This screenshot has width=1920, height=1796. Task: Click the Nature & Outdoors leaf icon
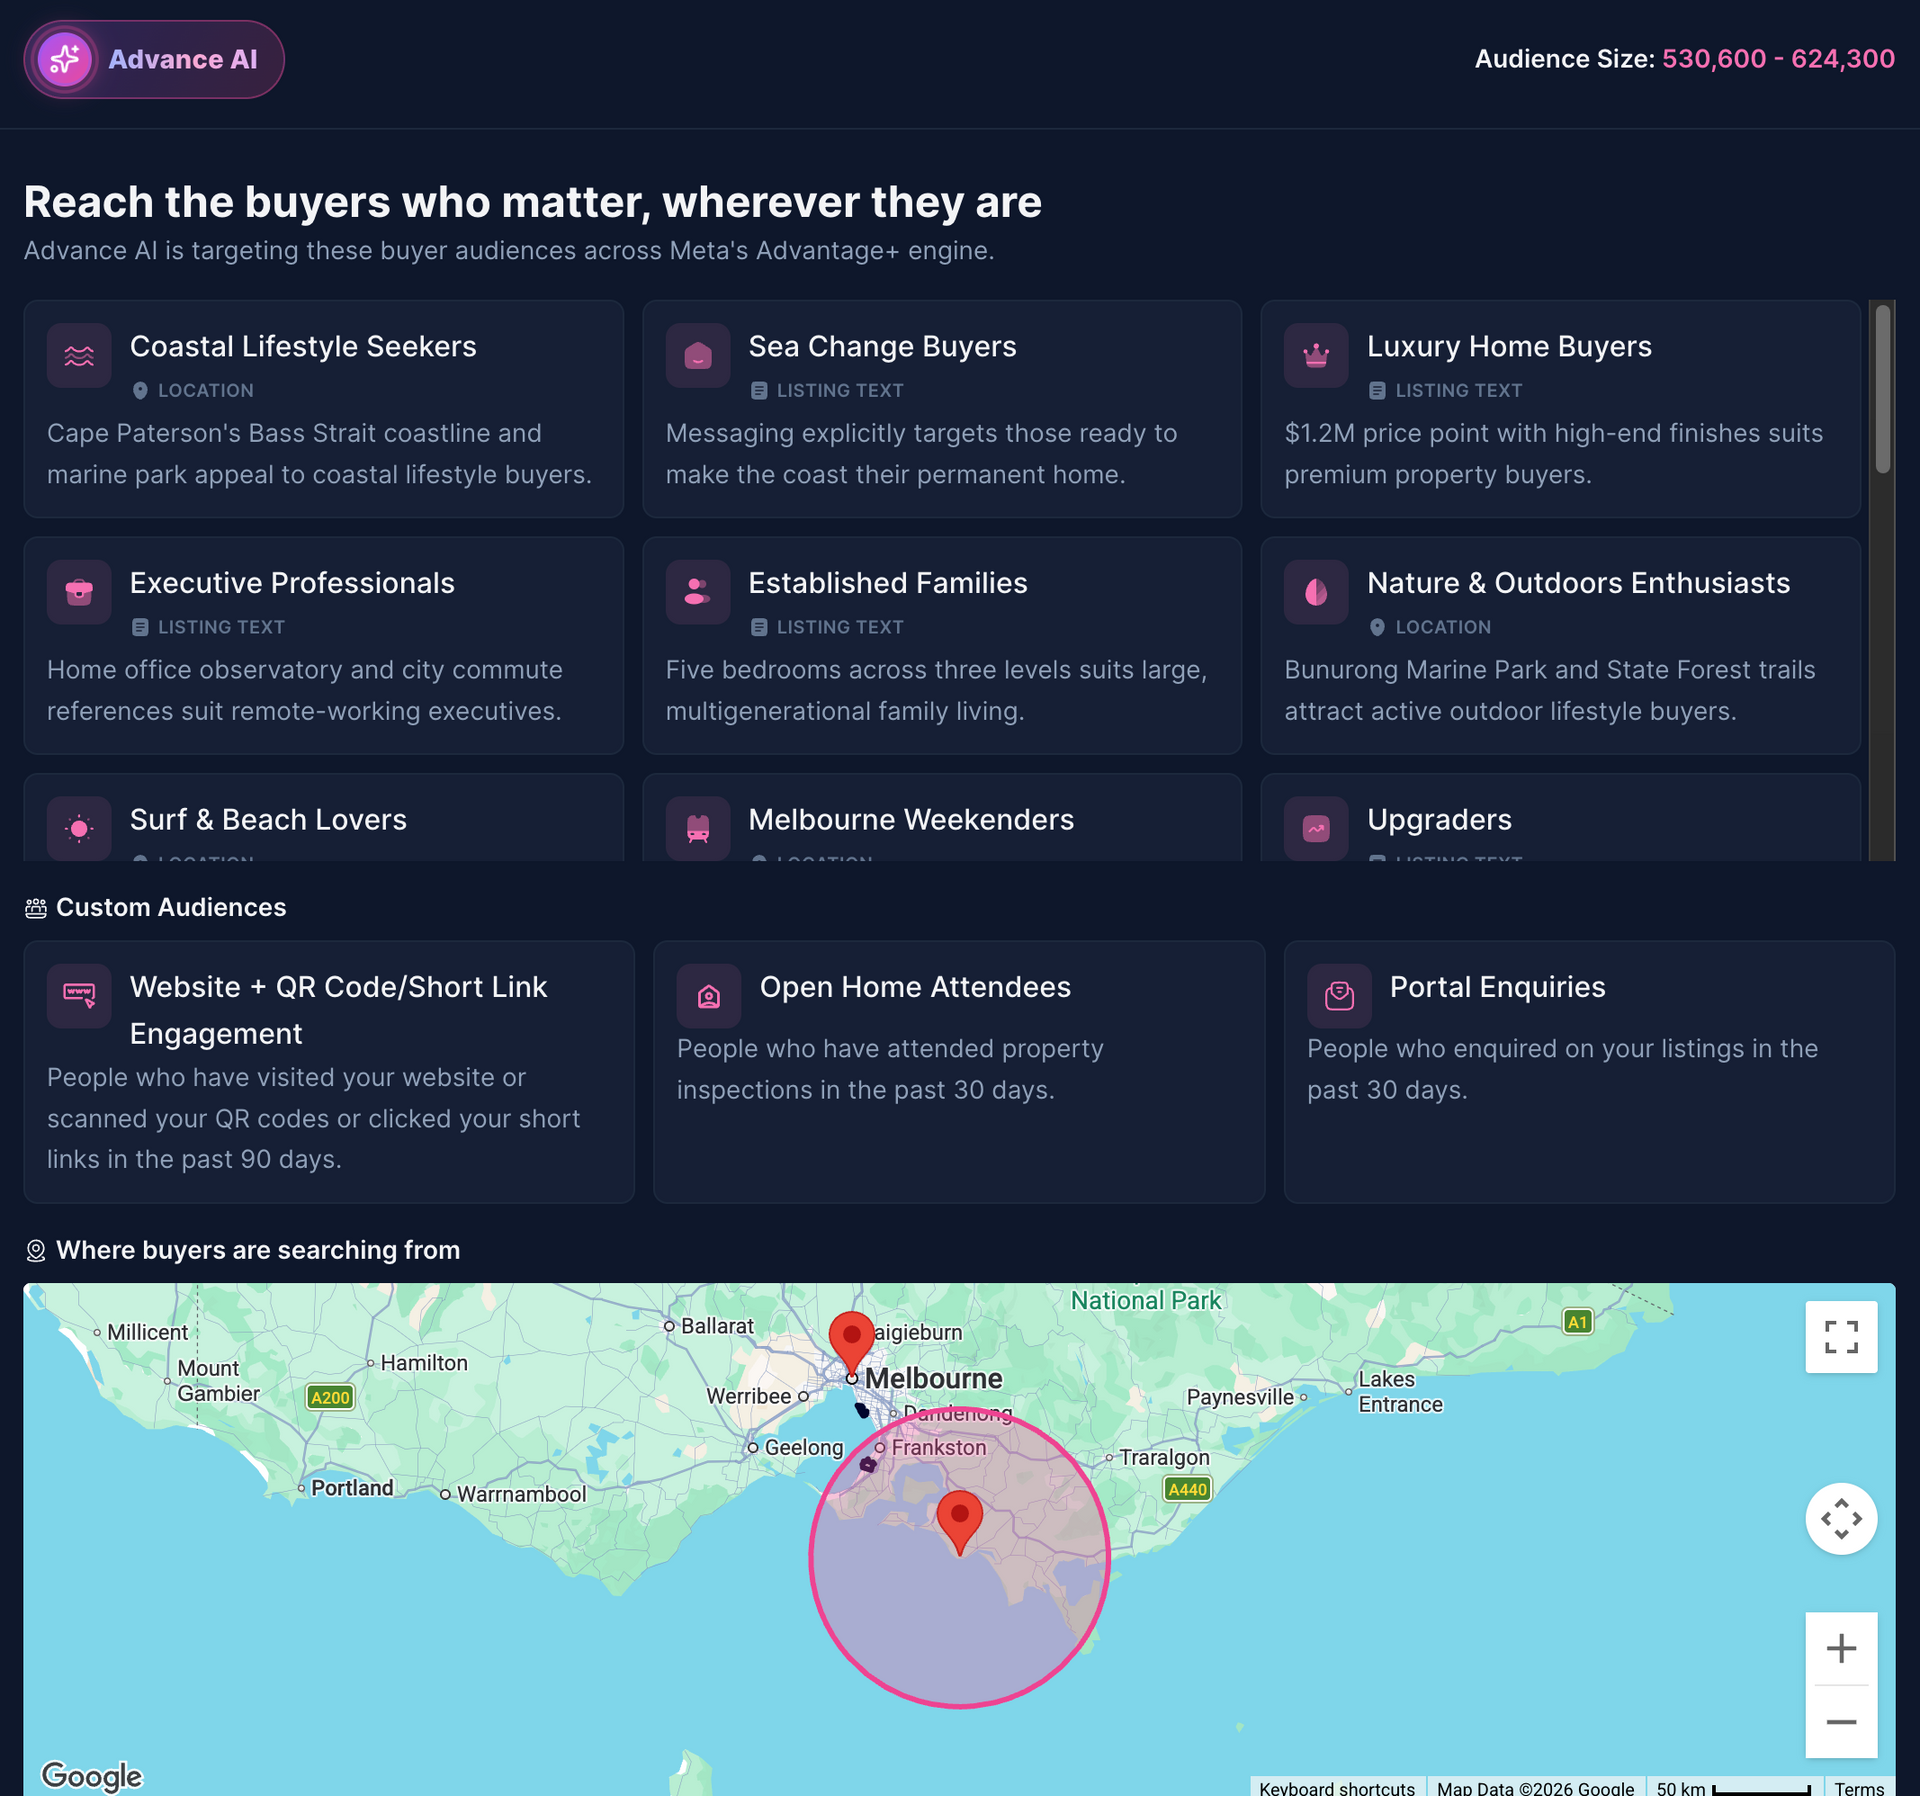pos(1316,592)
